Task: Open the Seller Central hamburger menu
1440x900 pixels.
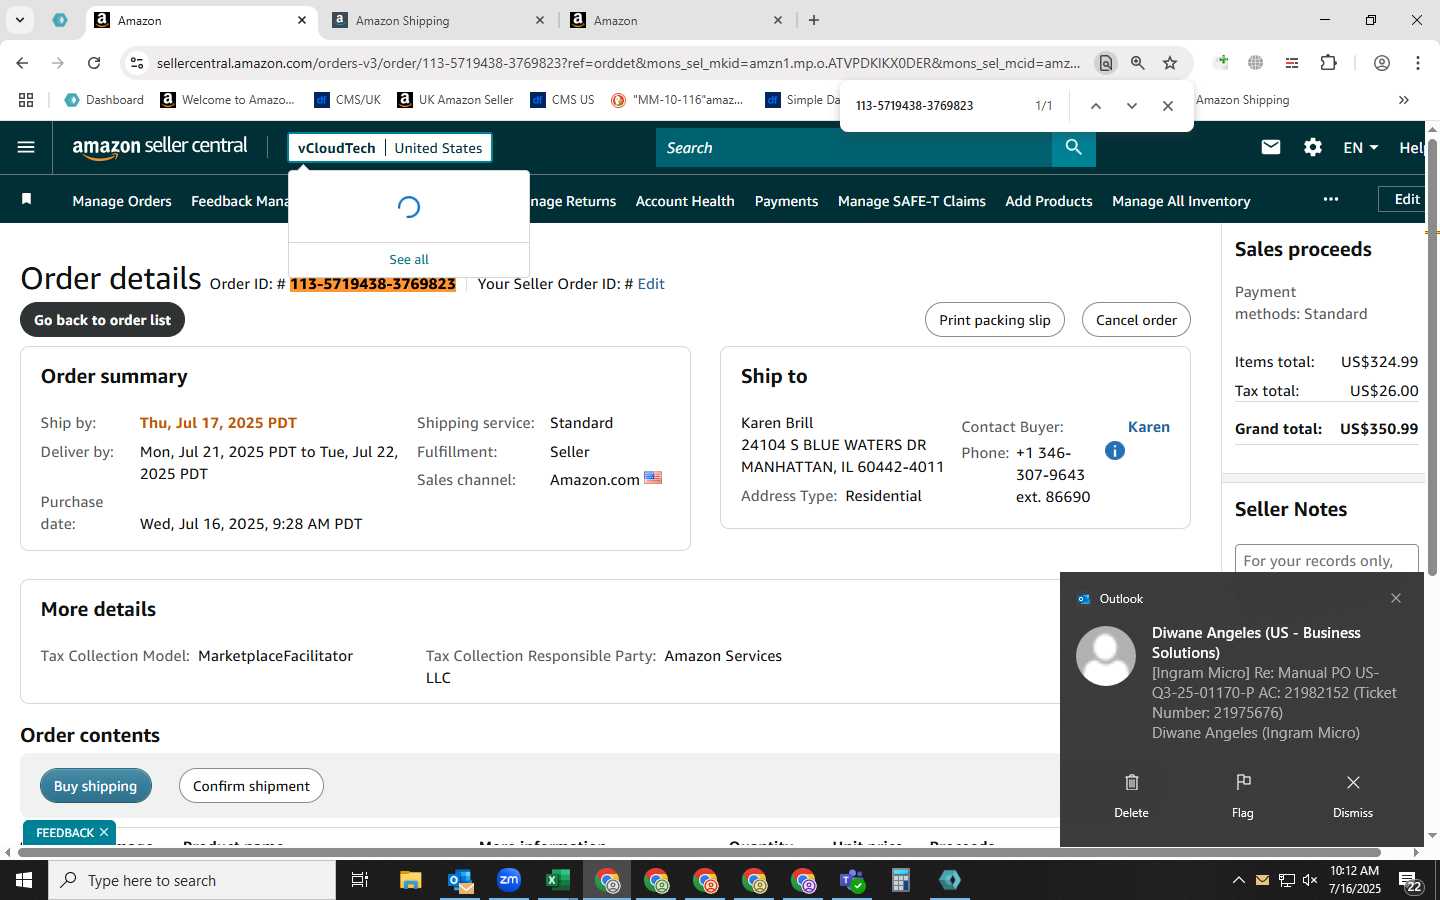Action: (26, 147)
